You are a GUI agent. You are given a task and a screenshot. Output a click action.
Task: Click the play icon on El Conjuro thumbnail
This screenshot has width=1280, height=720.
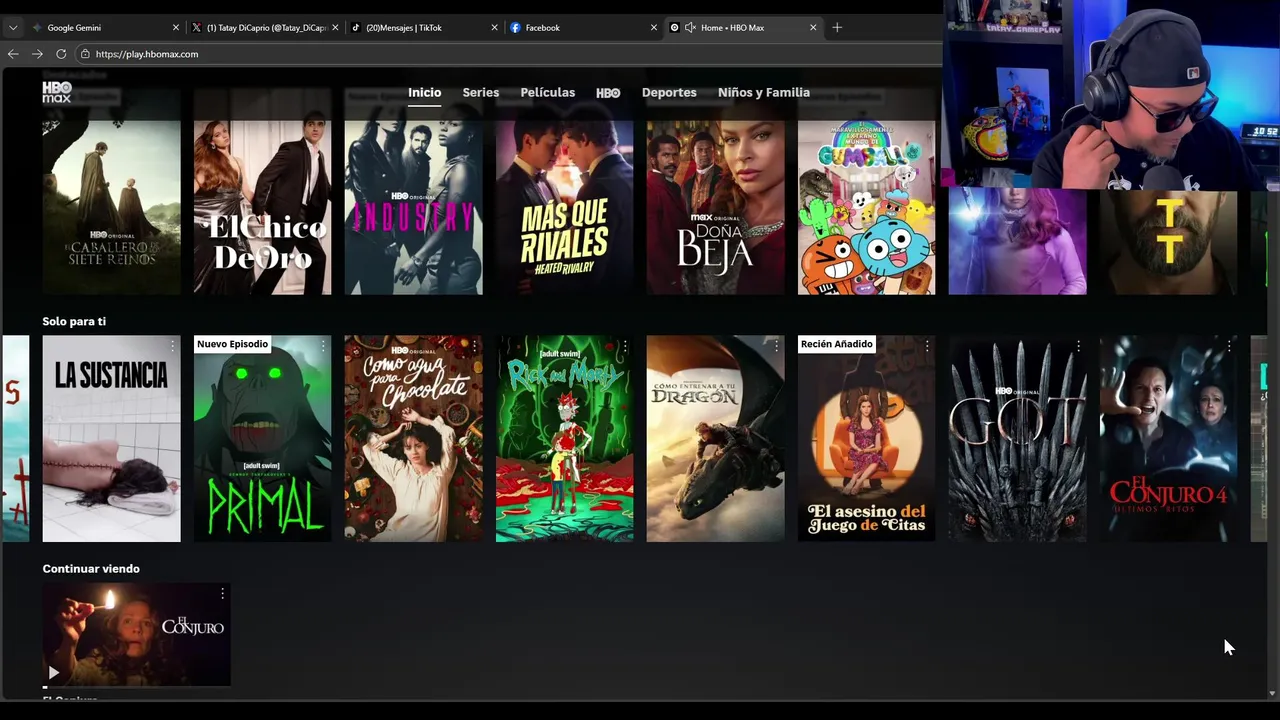53,673
